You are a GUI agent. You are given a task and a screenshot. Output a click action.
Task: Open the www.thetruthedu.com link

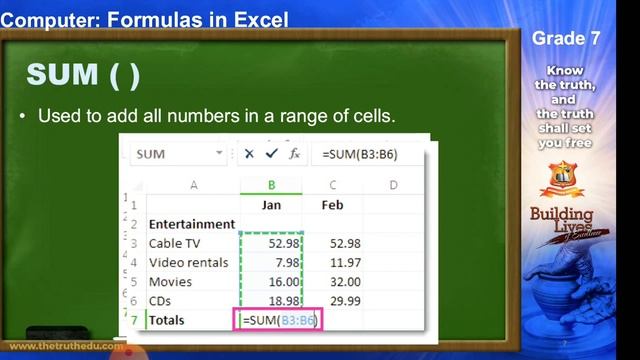tap(65, 346)
